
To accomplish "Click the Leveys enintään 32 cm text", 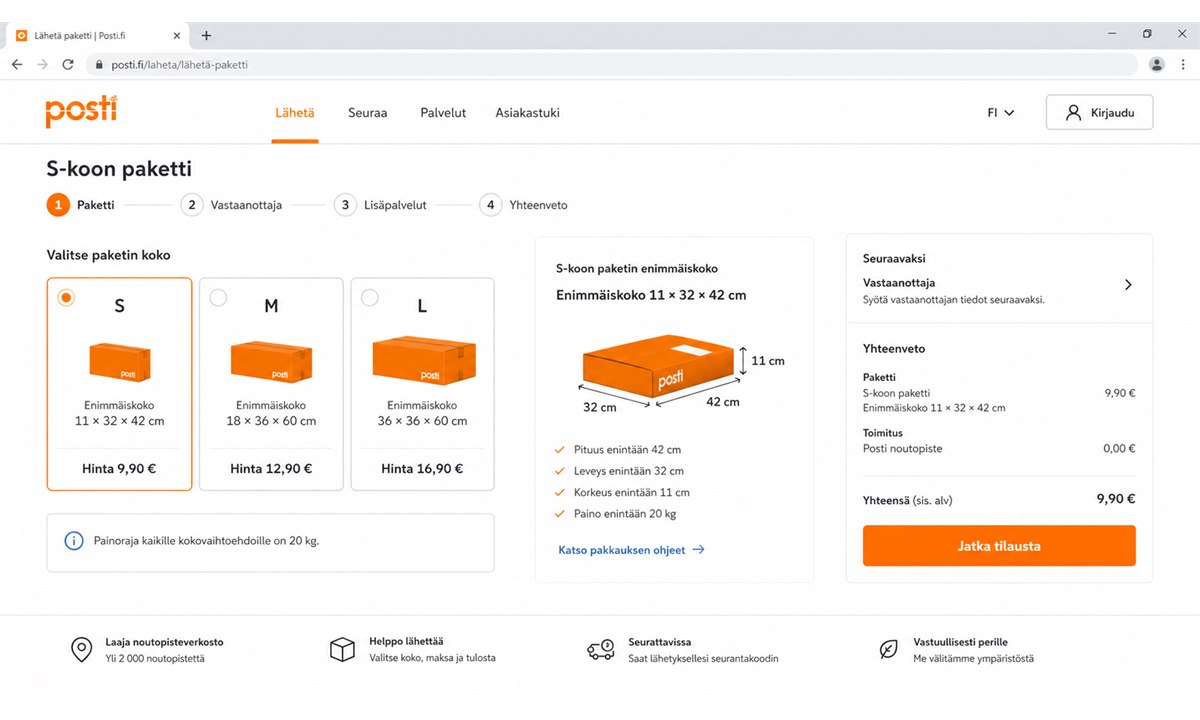I will [x=629, y=471].
